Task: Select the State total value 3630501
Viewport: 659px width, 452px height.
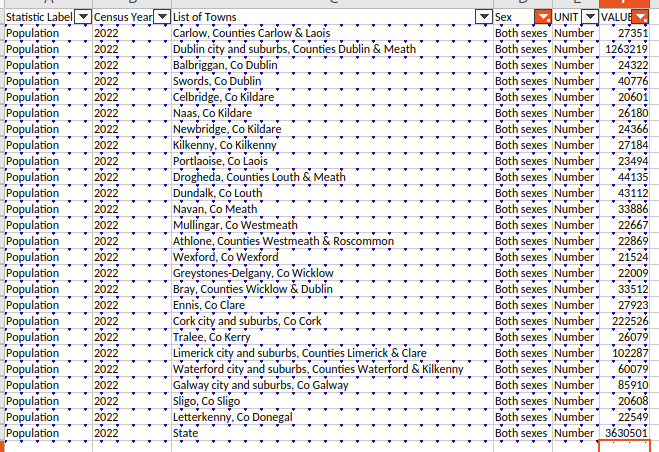Action: coord(625,433)
